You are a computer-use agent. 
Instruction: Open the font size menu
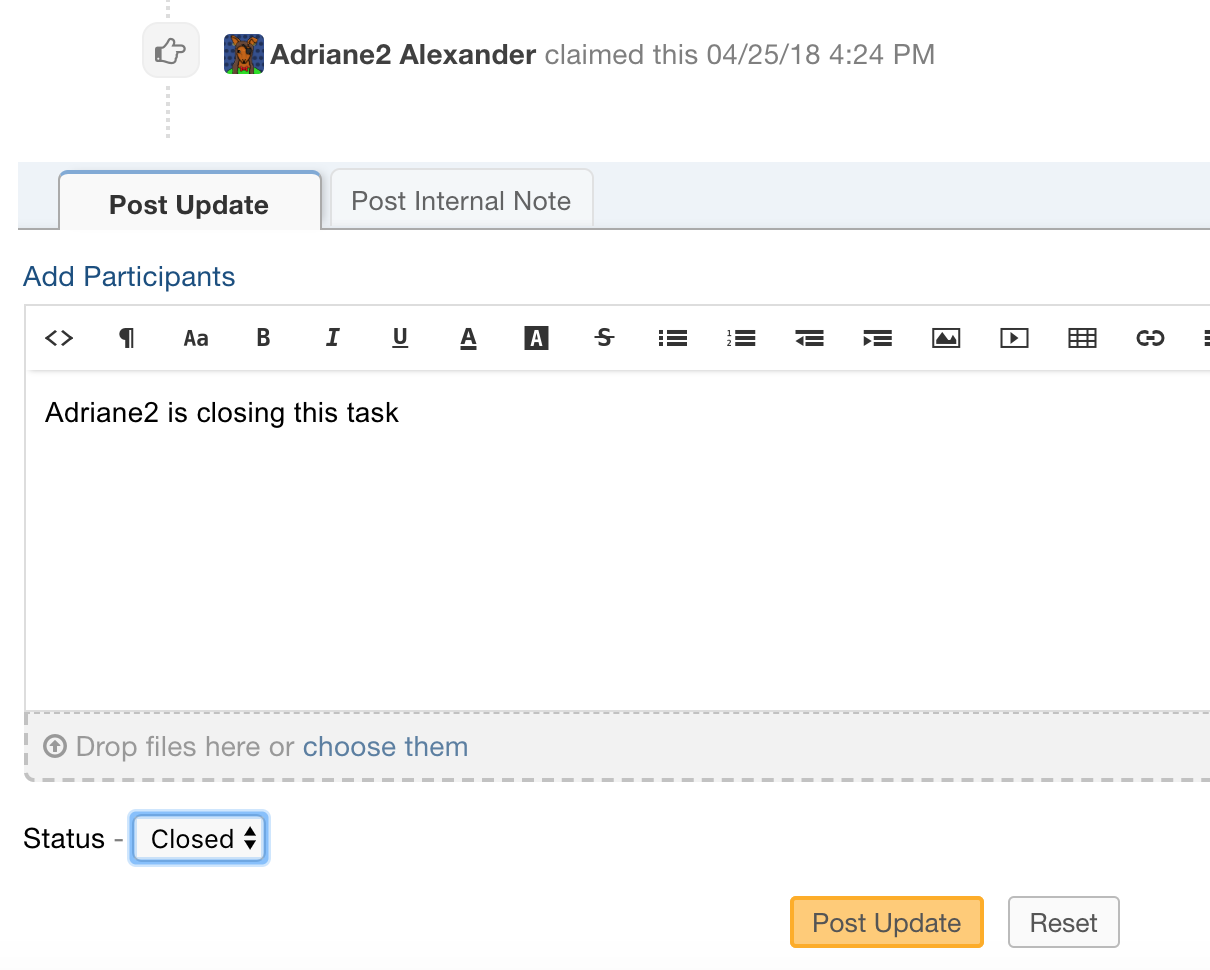[196, 338]
